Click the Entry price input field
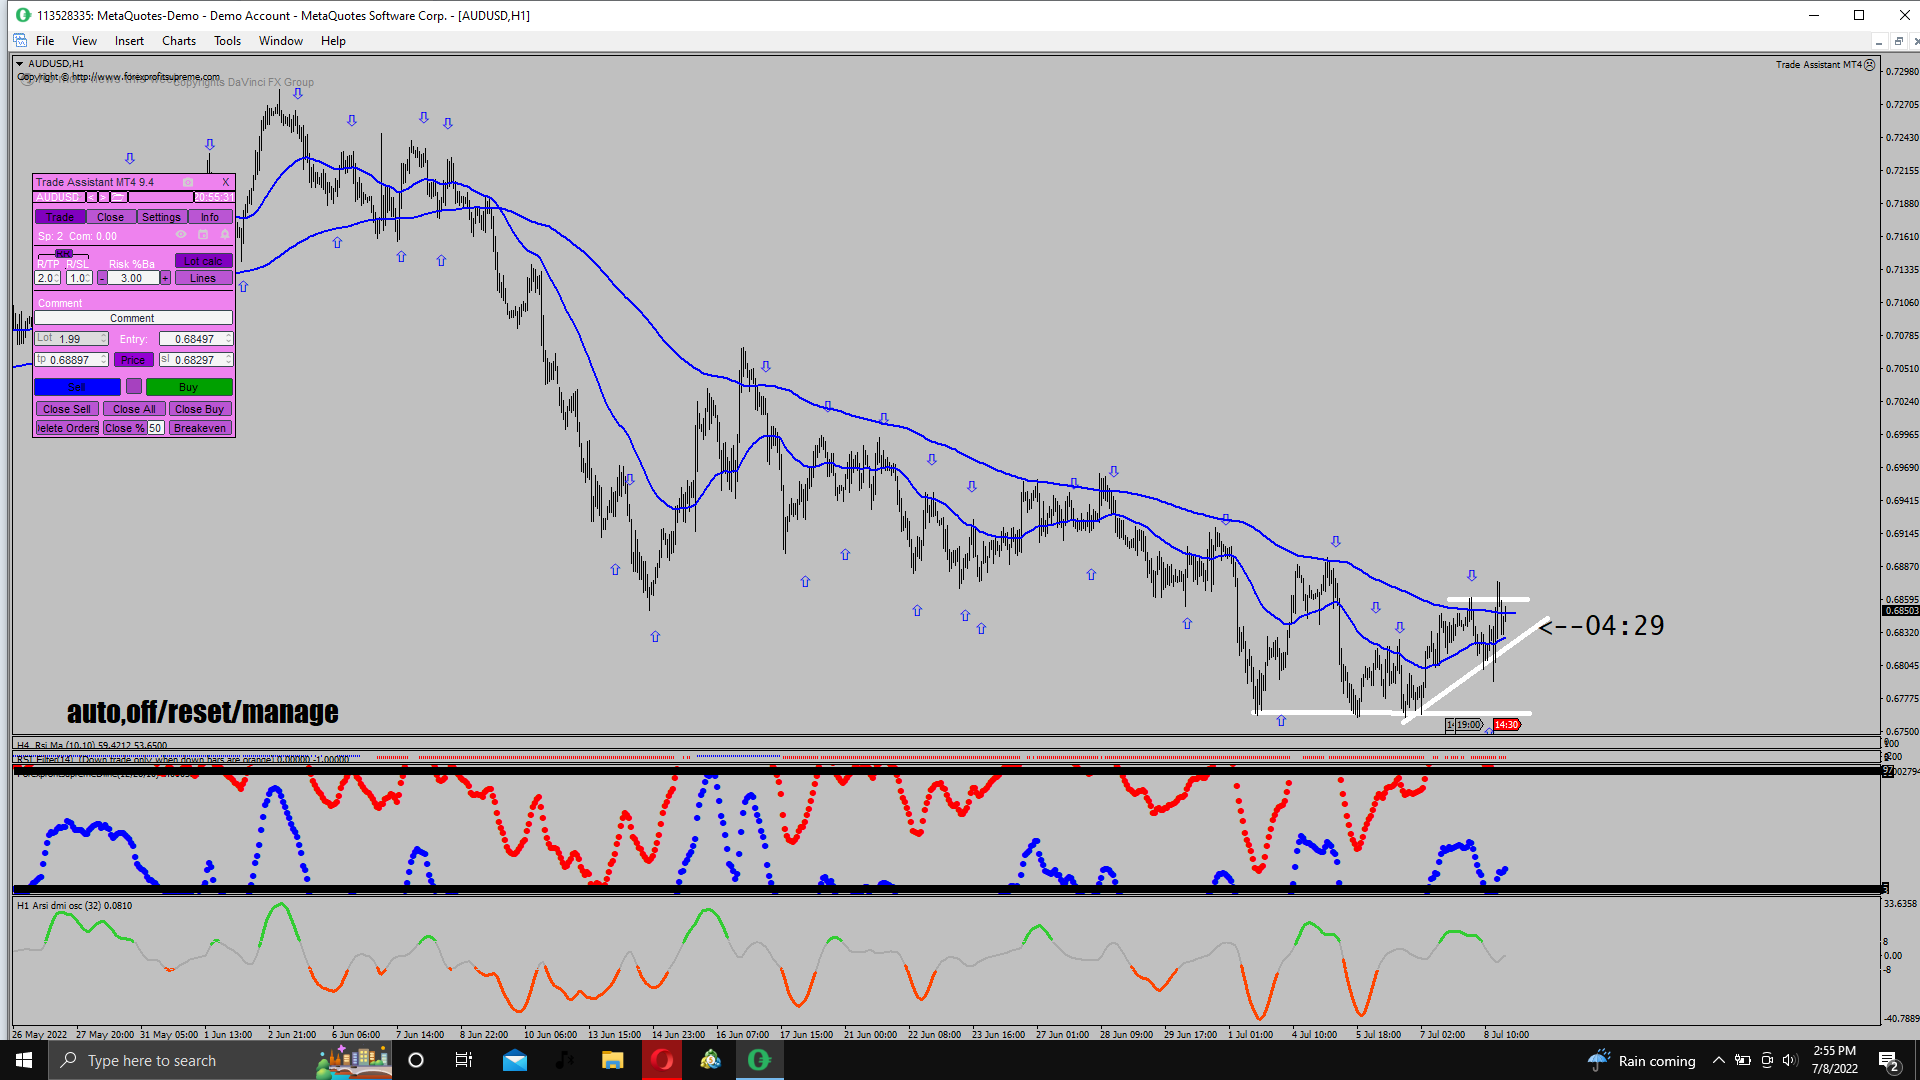The height and width of the screenshot is (1080, 1920). 194,339
